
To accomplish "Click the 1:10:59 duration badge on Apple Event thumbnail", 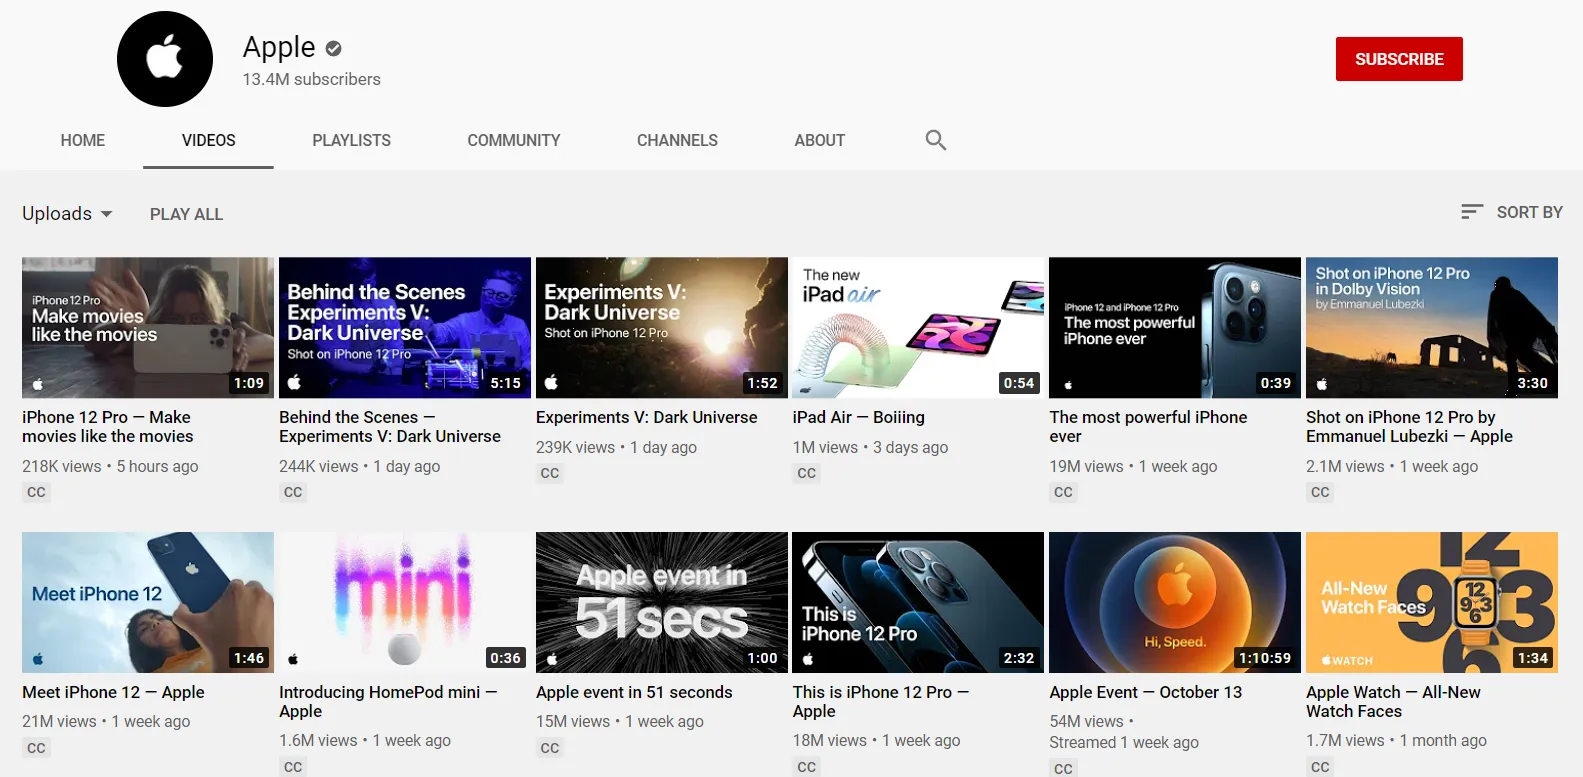I will tap(1265, 658).
